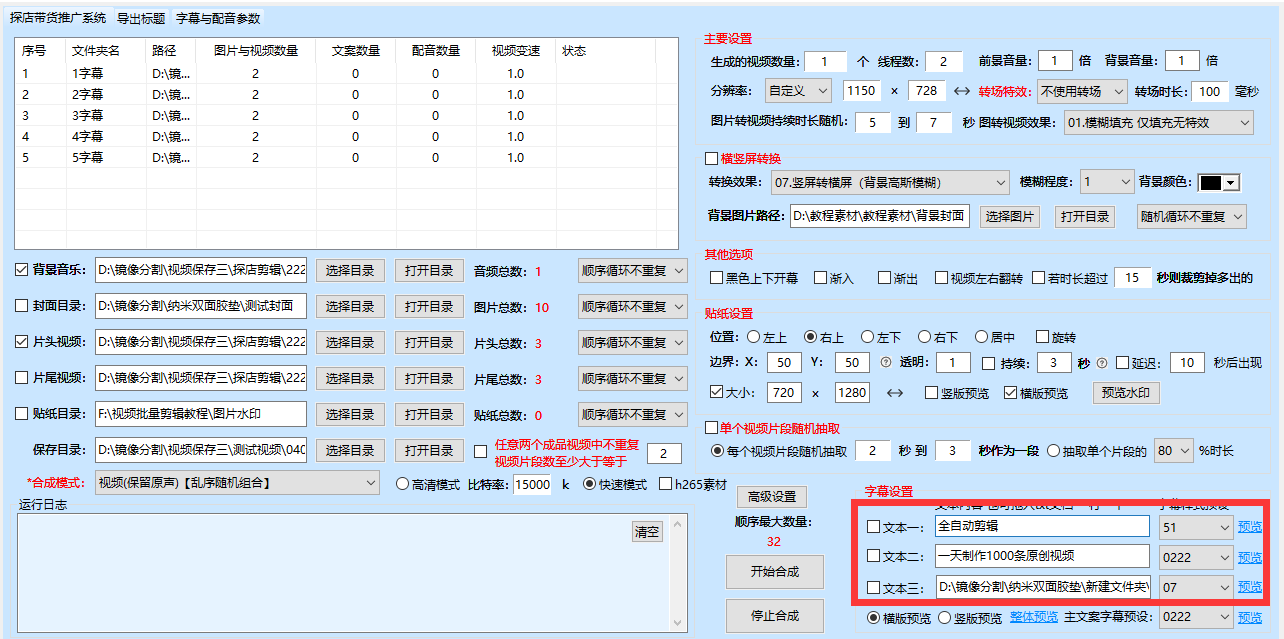1284x639 pixels.
Task: Click the 比特率 15000 input field
Action: pyautogui.click(x=532, y=484)
